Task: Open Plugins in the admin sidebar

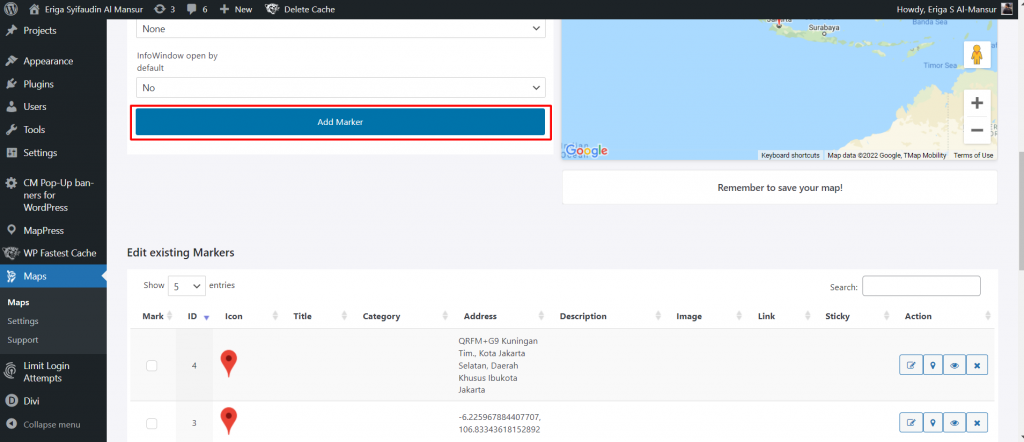Action: point(38,84)
